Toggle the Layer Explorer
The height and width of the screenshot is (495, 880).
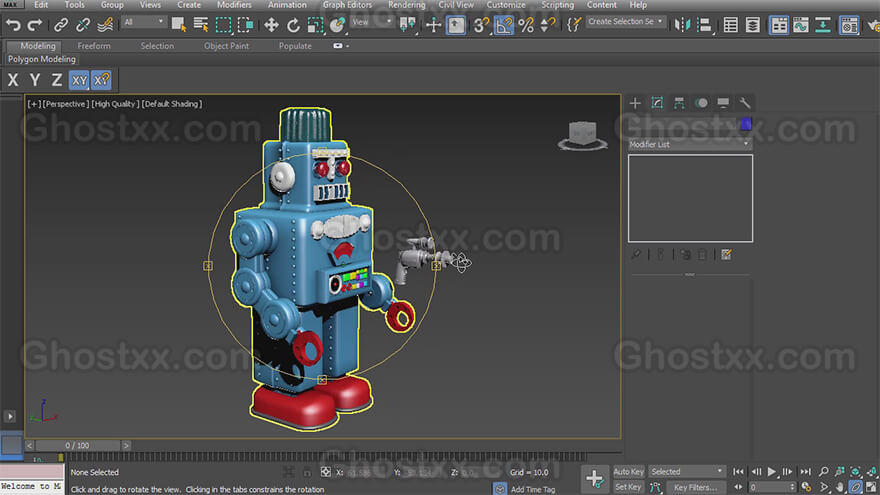pos(753,25)
